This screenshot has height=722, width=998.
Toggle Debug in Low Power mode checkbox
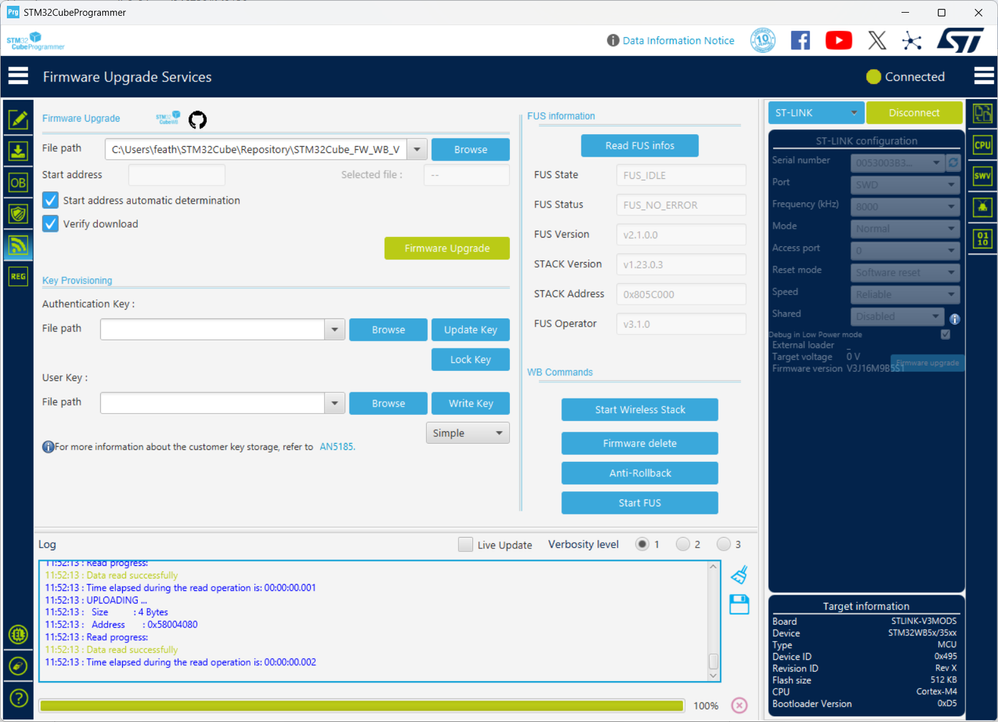pyautogui.click(x=945, y=334)
